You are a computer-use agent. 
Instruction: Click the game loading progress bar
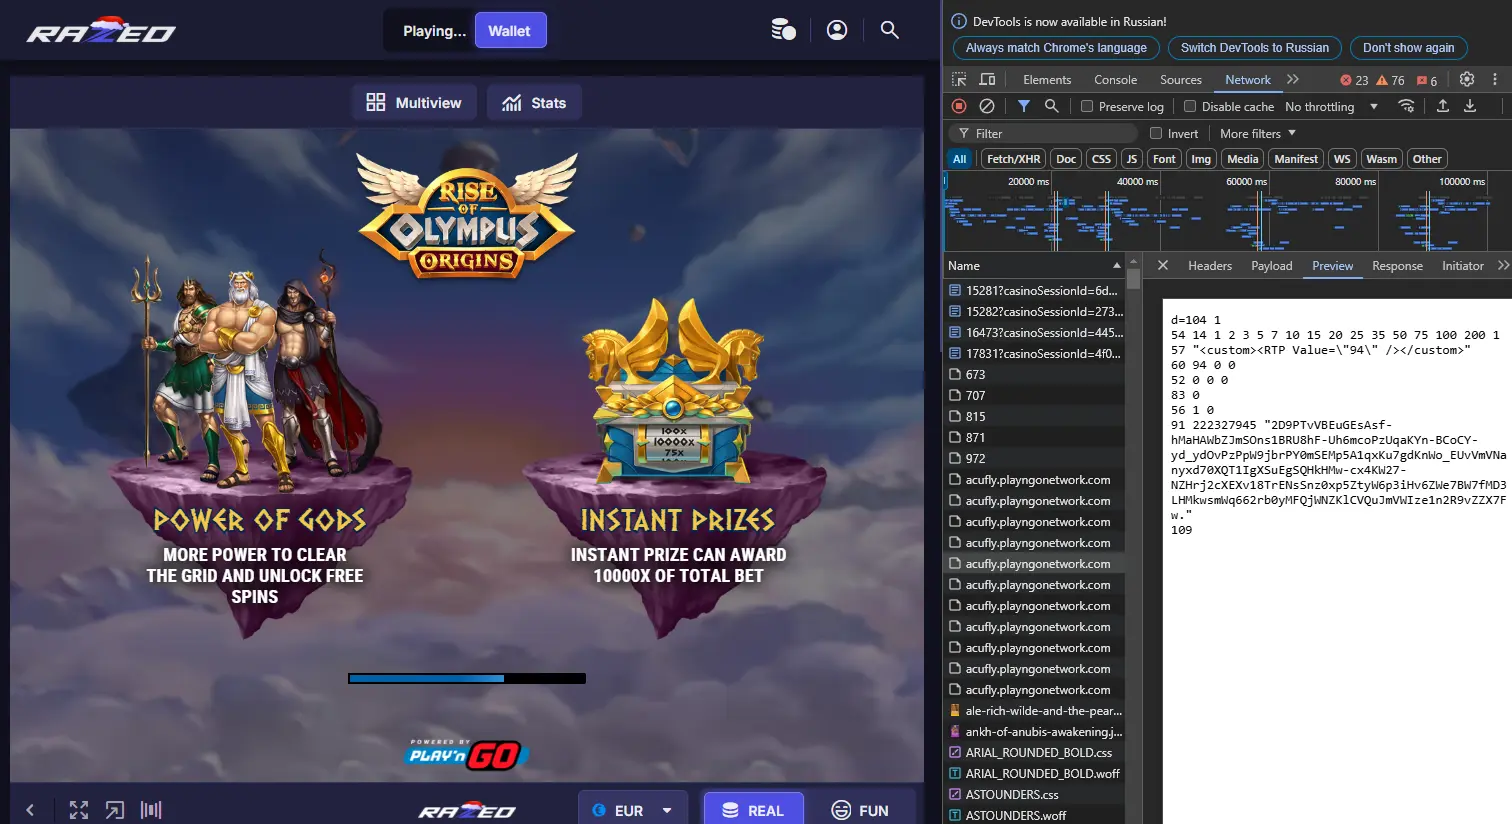467,678
